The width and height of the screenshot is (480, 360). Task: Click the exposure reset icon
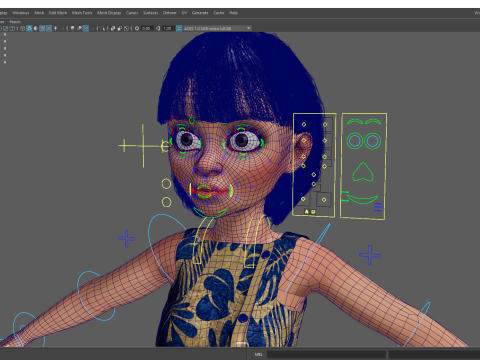pyautogui.click(x=137, y=28)
